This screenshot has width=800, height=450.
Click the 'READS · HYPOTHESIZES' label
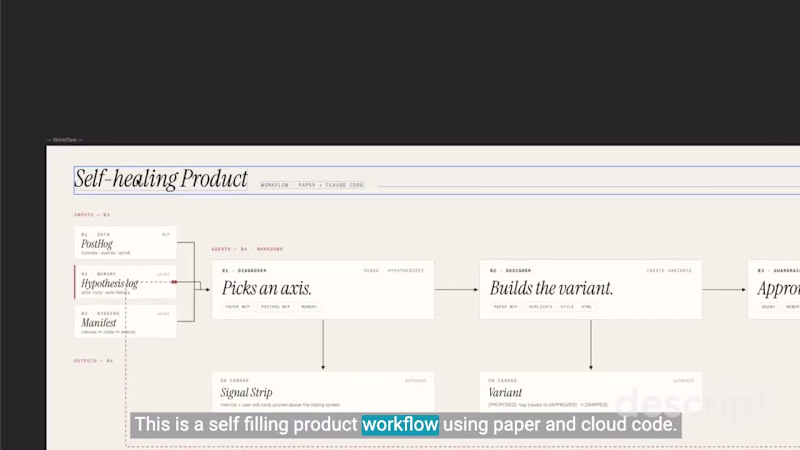(x=393, y=270)
